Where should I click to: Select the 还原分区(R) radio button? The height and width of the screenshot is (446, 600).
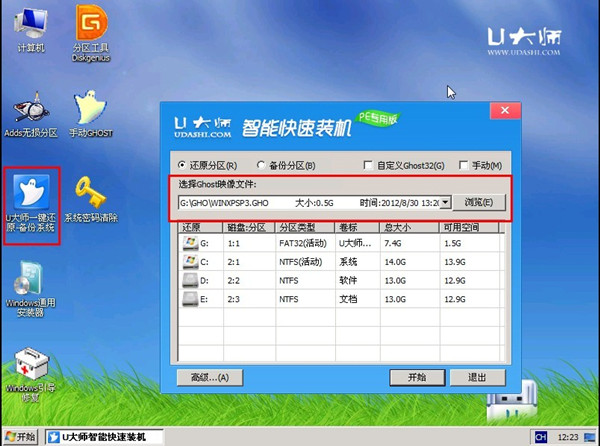coord(182,165)
